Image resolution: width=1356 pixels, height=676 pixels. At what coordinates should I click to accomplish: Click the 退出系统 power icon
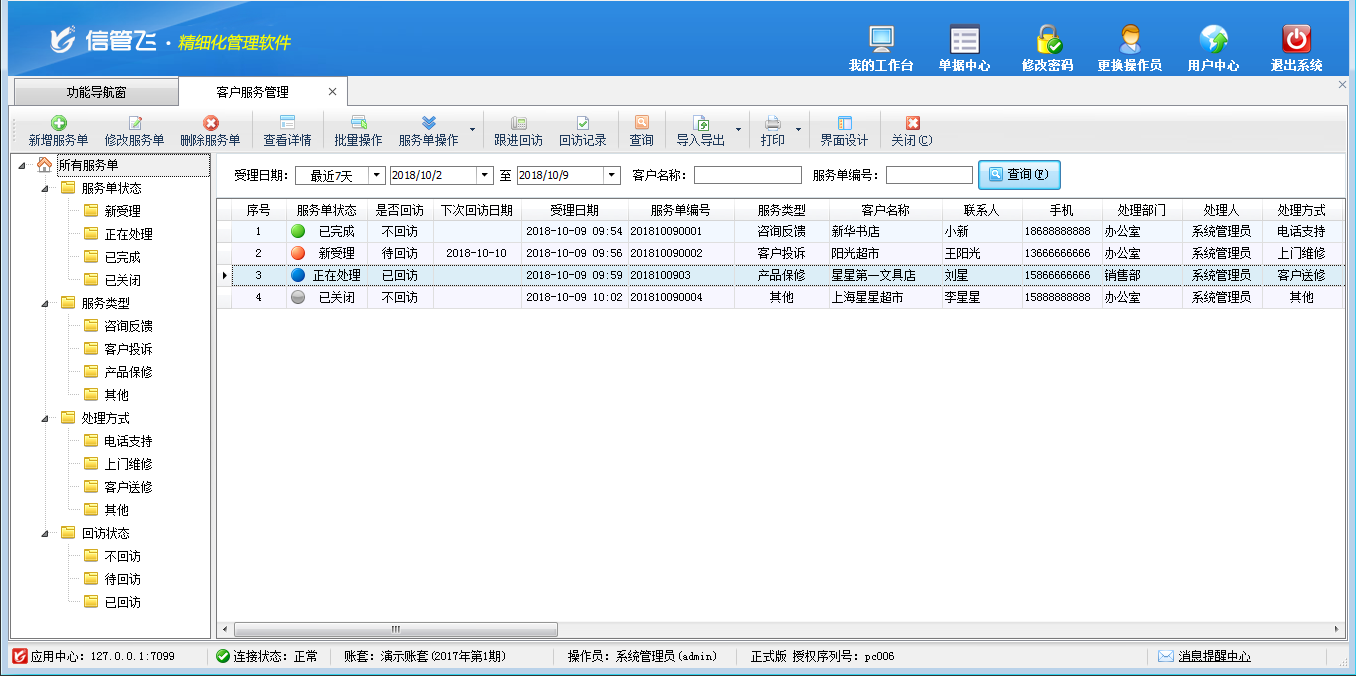(x=1296, y=40)
